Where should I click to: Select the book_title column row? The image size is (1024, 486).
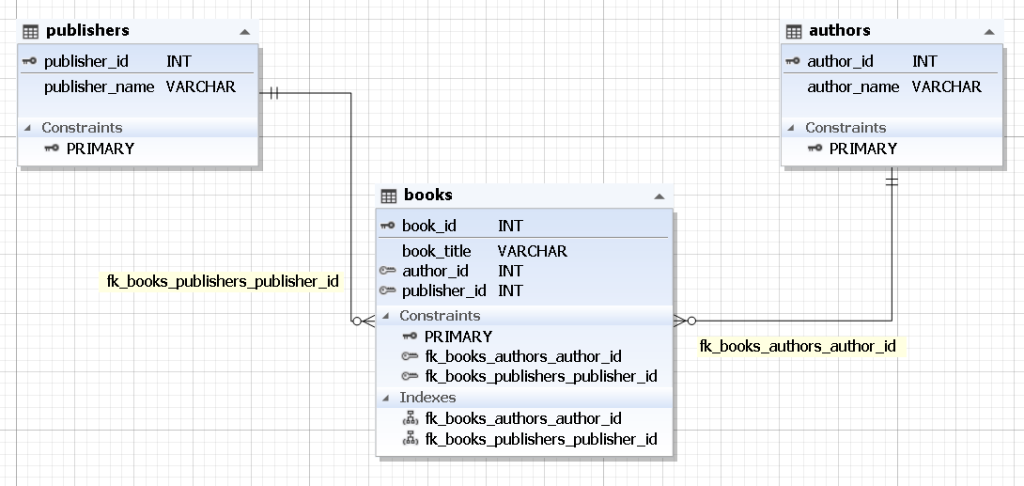[524, 251]
